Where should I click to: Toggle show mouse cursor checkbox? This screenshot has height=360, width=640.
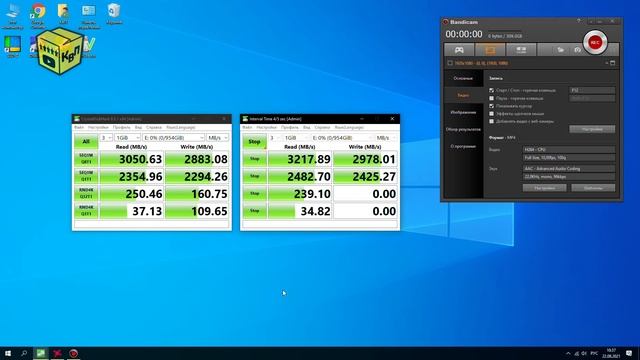point(491,106)
